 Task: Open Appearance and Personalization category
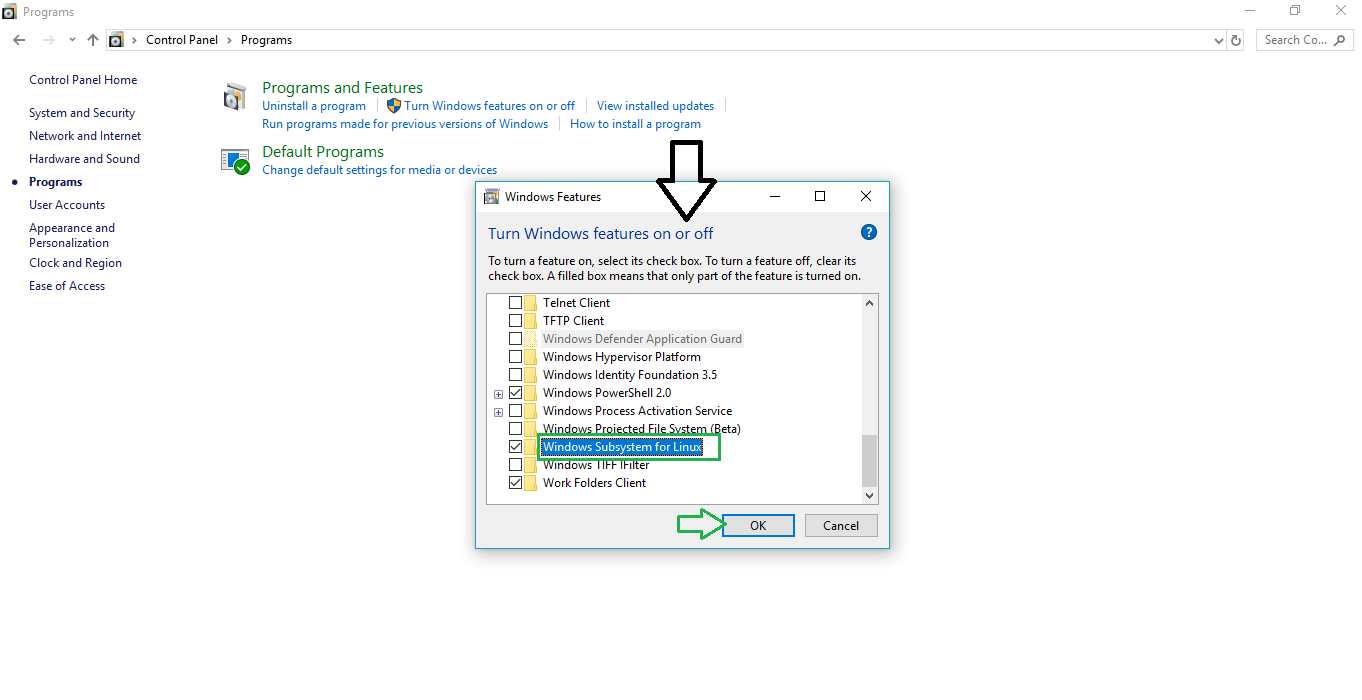click(x=72, y=235)
